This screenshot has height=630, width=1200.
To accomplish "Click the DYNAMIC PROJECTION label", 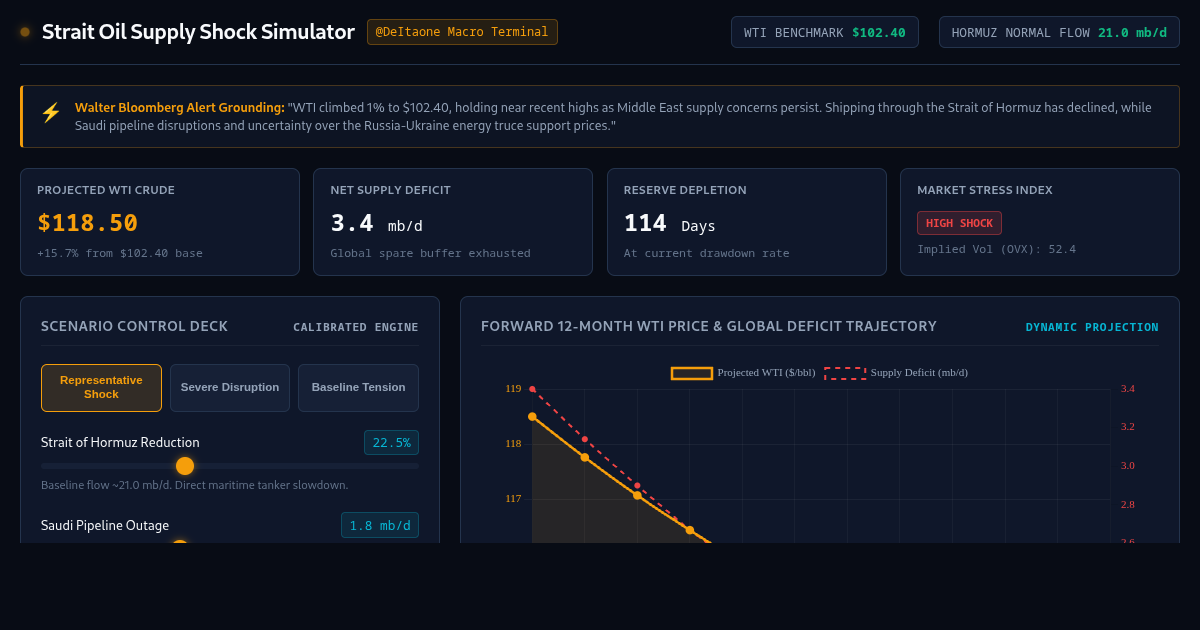I will point(1092,327).
